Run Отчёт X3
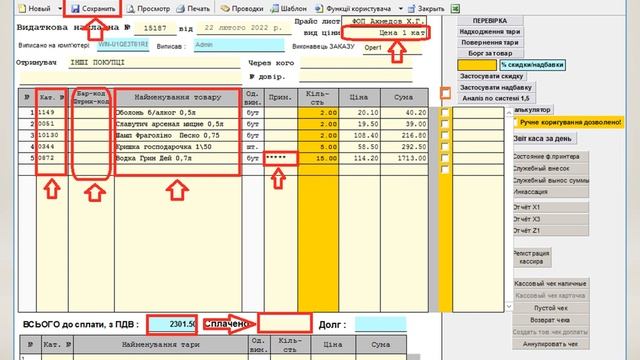 (550, 219)
